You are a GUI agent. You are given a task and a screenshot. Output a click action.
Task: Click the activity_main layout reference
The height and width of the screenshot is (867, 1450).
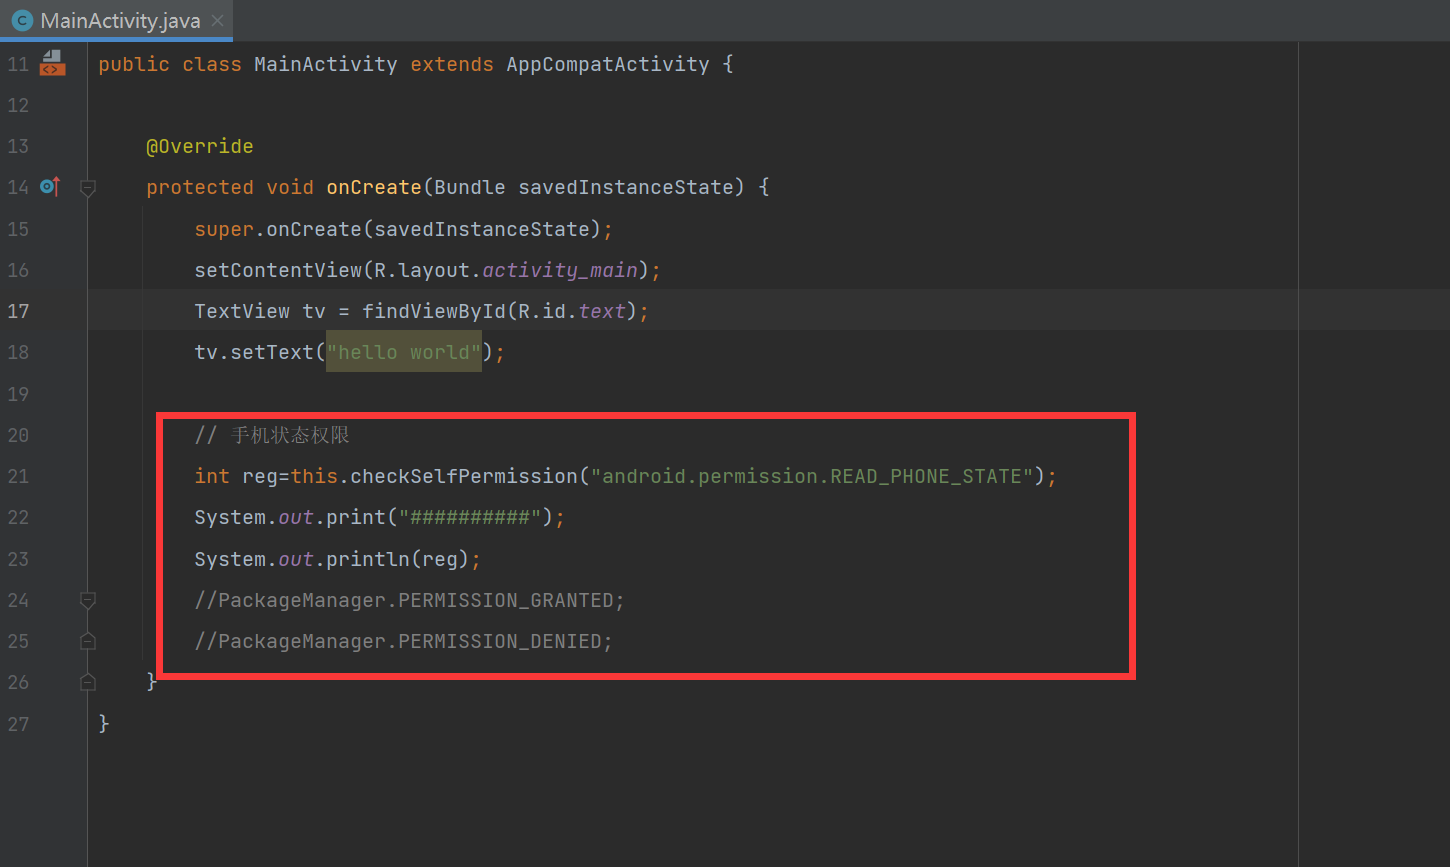point(560,270)
